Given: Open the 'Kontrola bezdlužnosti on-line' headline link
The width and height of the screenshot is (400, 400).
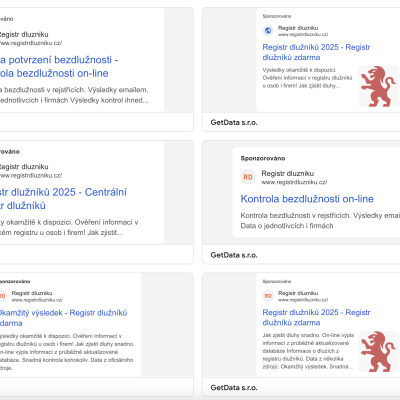Looking at the screenshot, I should click(307, 199).
